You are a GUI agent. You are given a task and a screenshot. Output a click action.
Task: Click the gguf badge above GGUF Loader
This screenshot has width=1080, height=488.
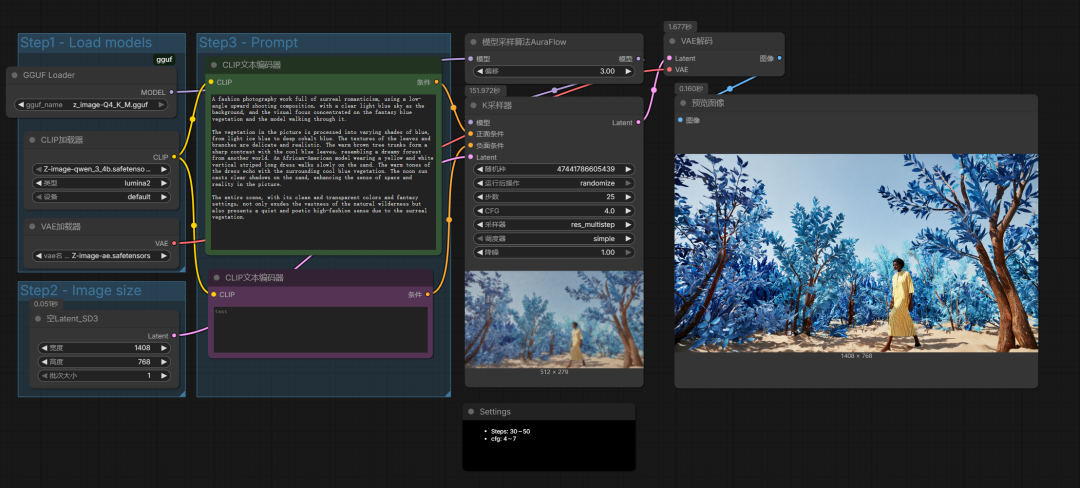(x=165, y=60)
